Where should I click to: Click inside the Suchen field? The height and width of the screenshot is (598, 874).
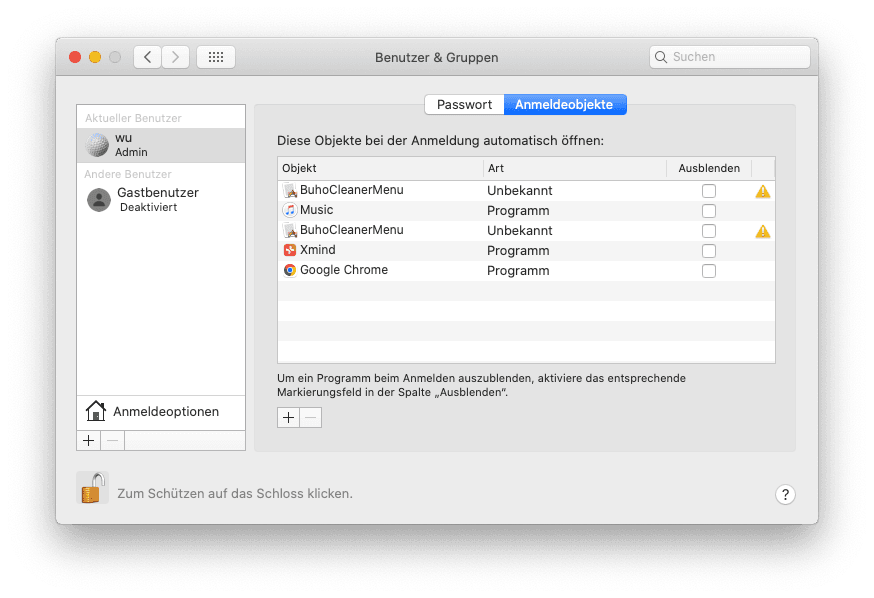click(x=730, y=57)
